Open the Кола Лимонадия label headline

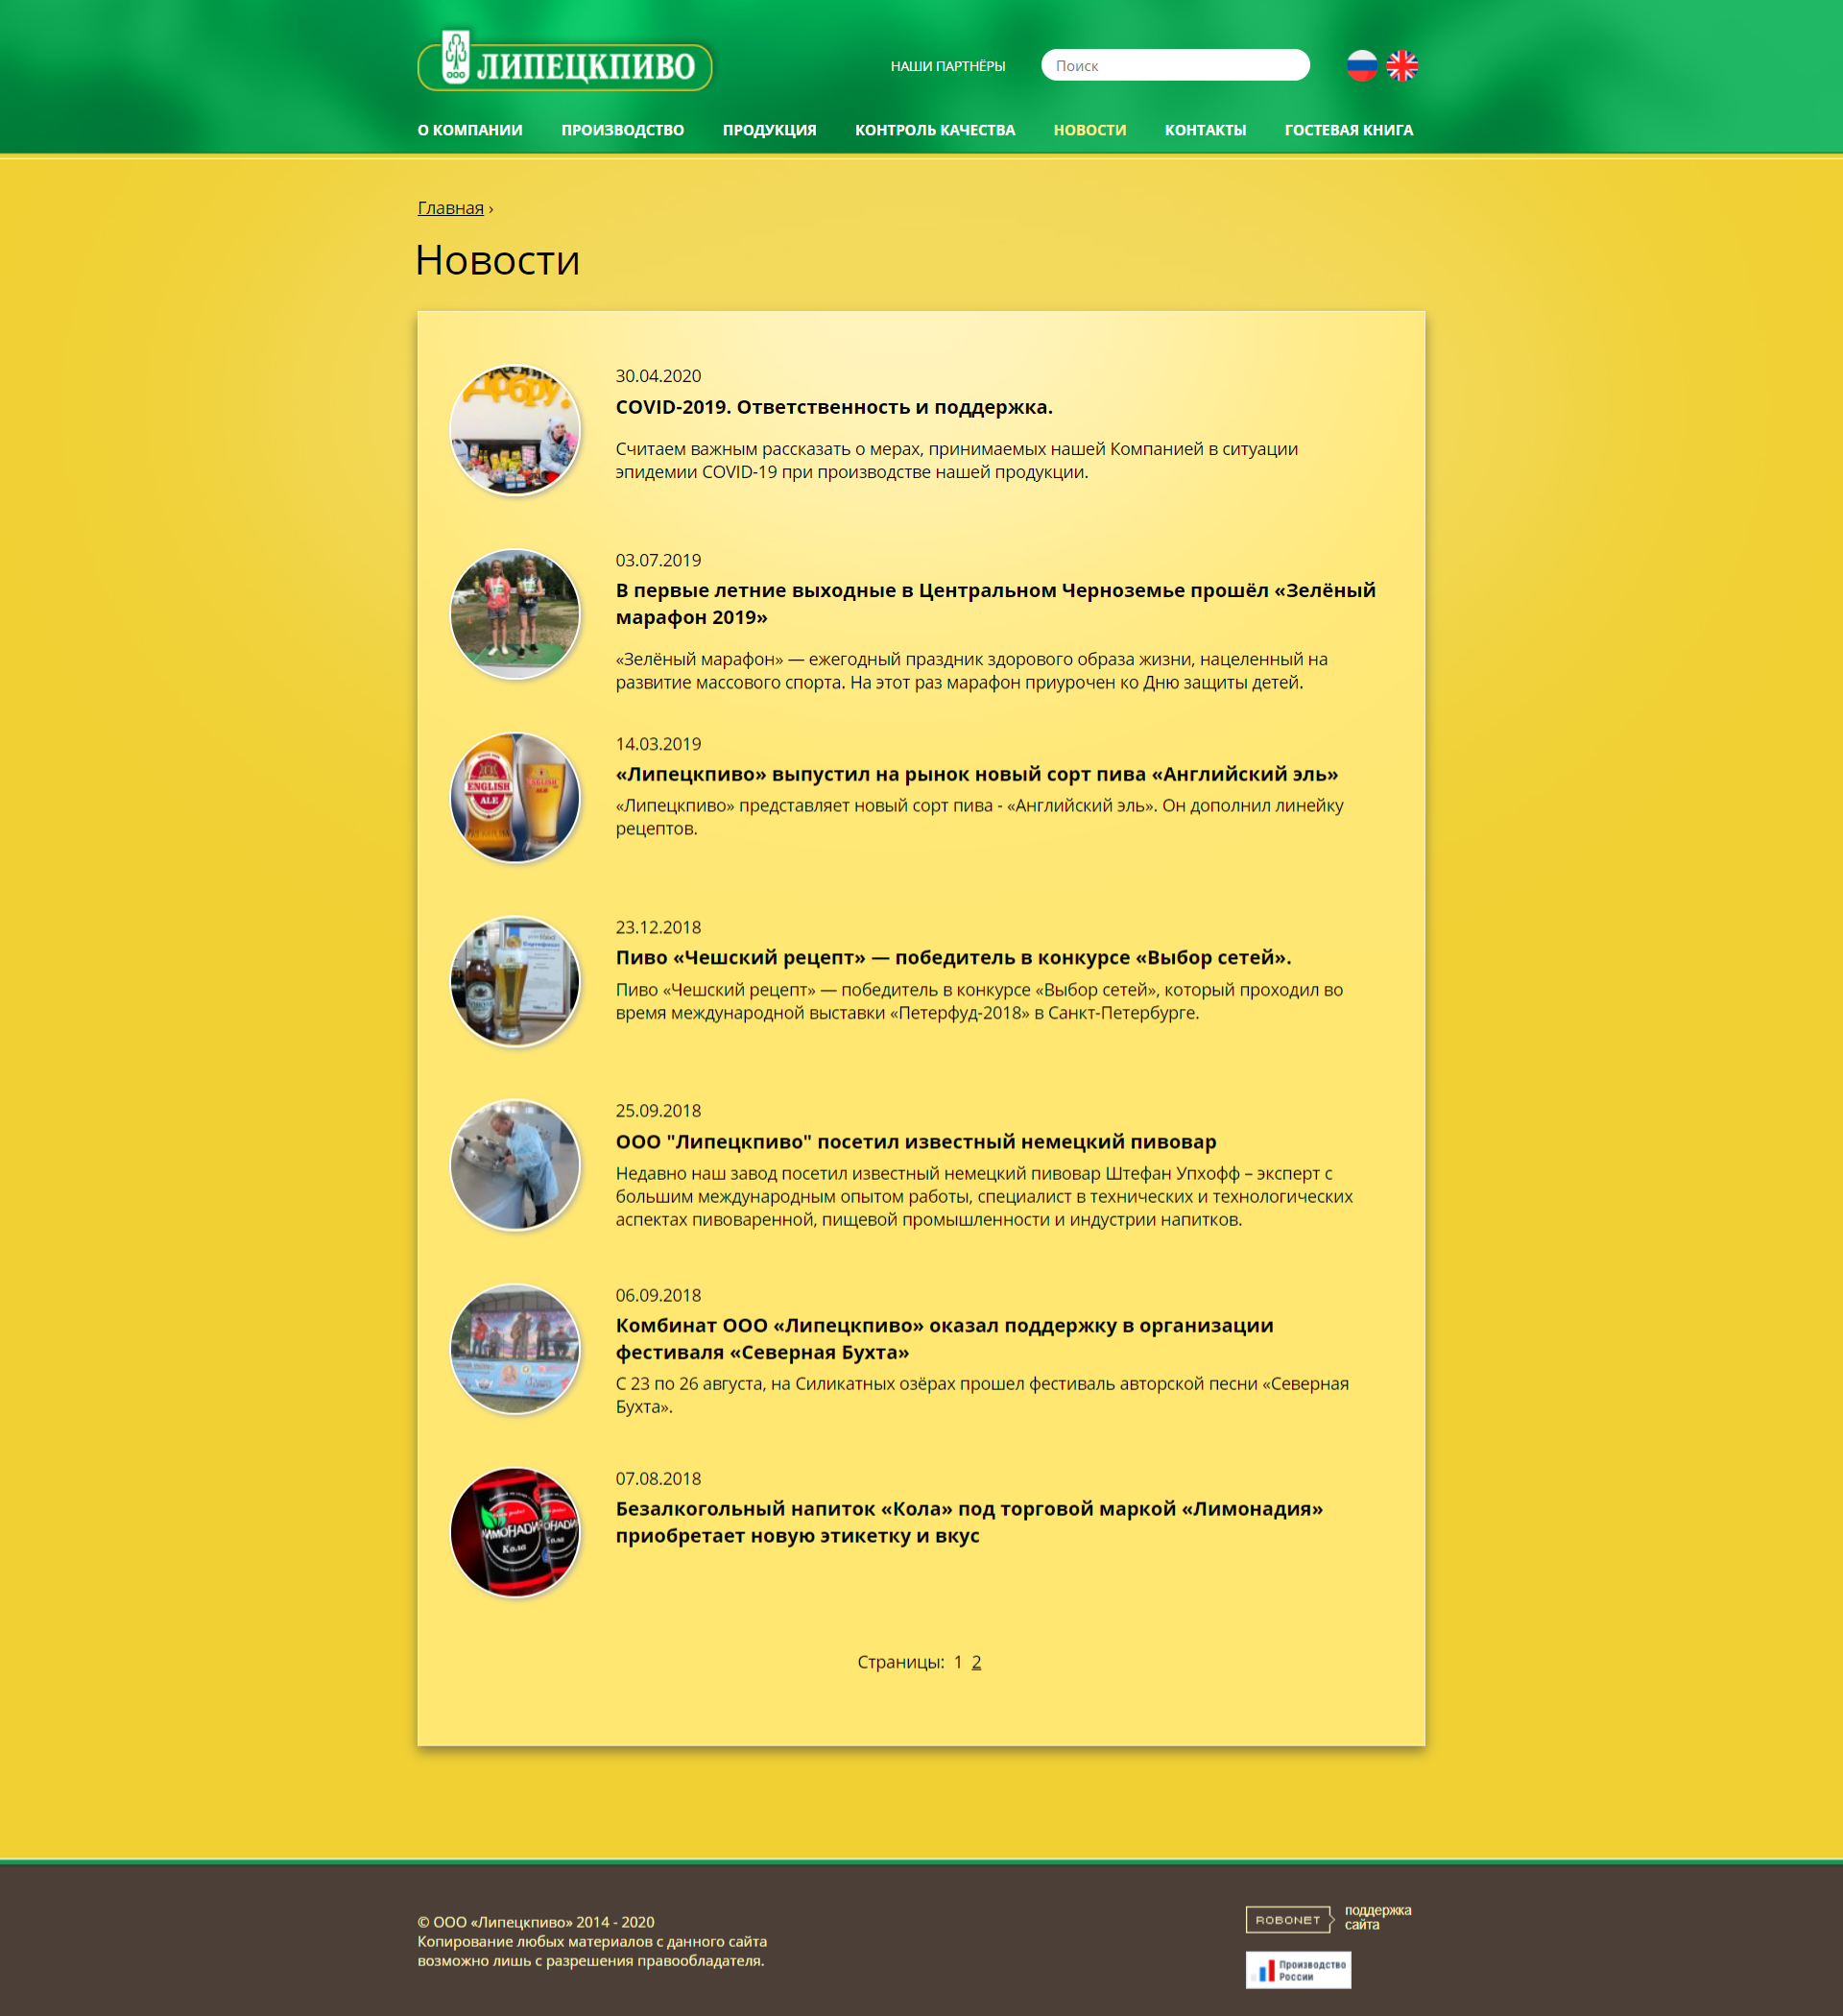pyautogui.click(x=969, y=1522)
